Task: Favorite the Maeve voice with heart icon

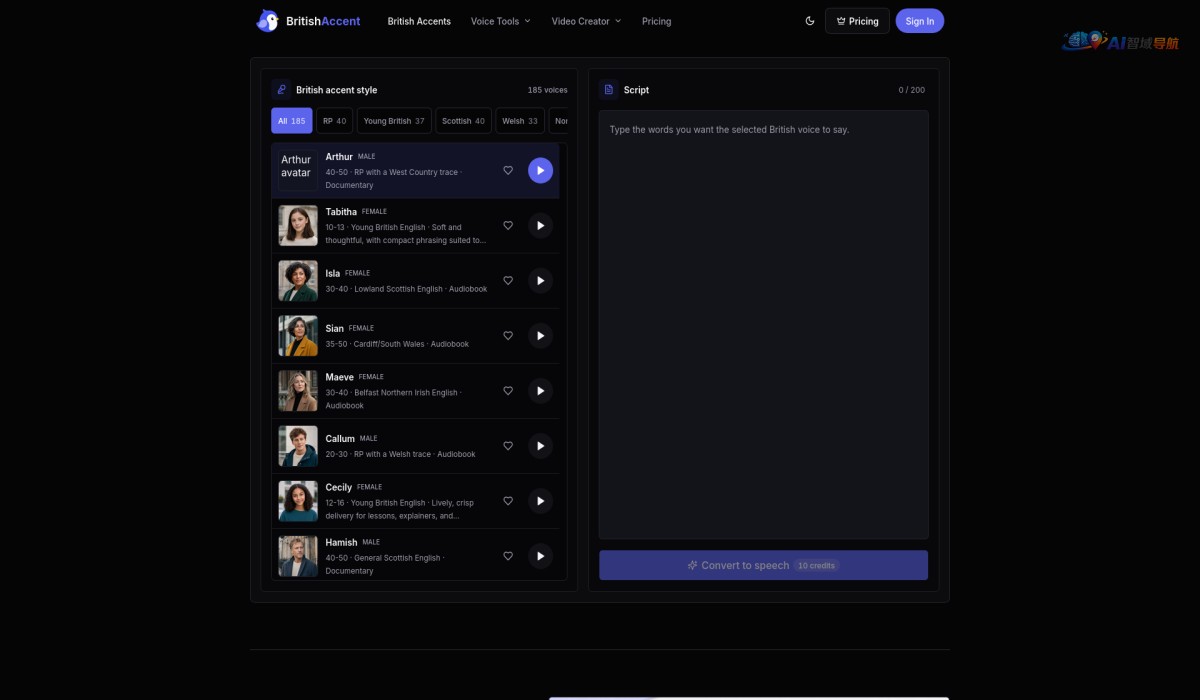Action: coord(508,391)
